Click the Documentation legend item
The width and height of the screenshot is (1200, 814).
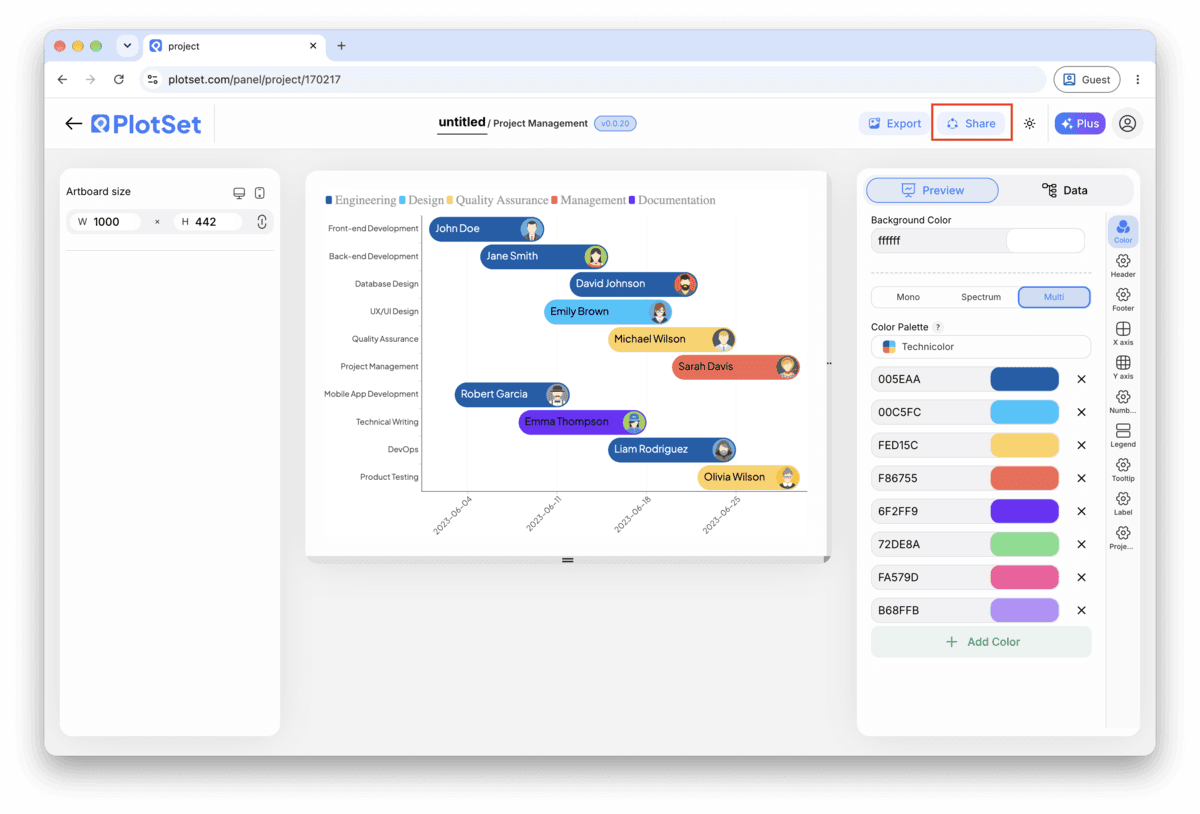[x=672, y=200]
